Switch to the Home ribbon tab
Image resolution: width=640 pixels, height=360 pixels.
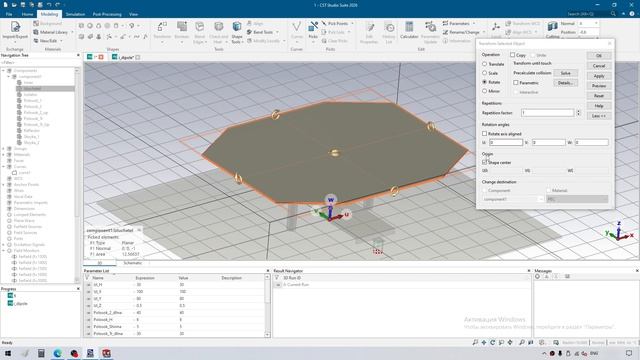27,14
